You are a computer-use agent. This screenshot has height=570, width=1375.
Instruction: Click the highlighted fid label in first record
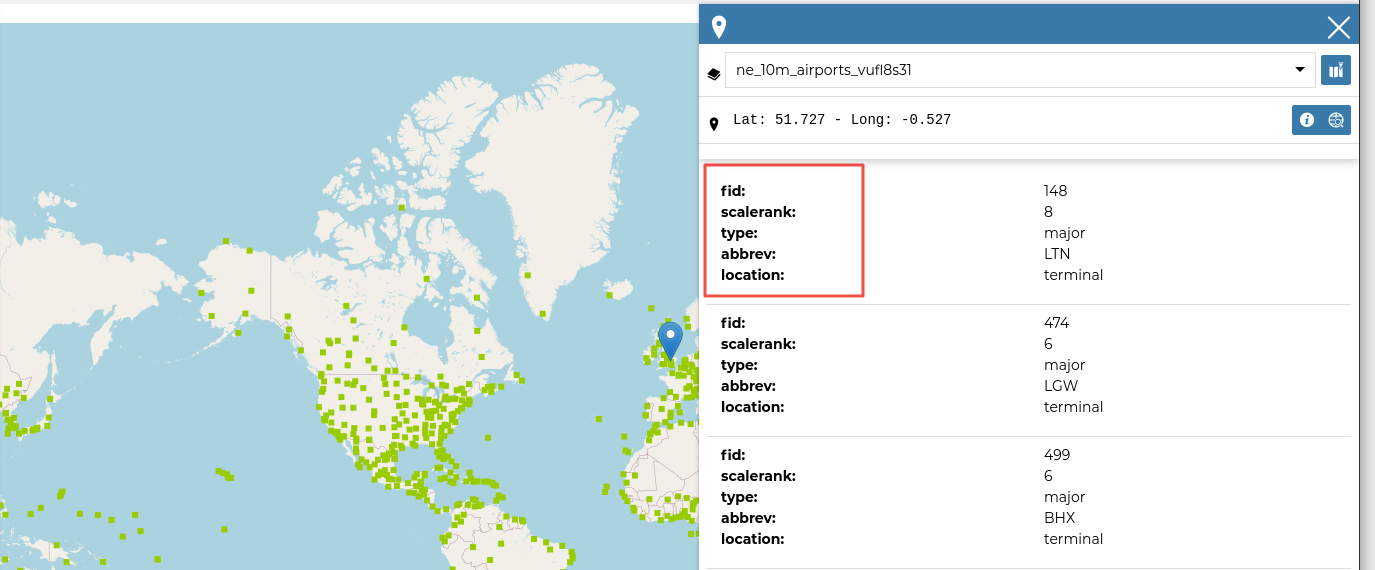pos(733,191)
